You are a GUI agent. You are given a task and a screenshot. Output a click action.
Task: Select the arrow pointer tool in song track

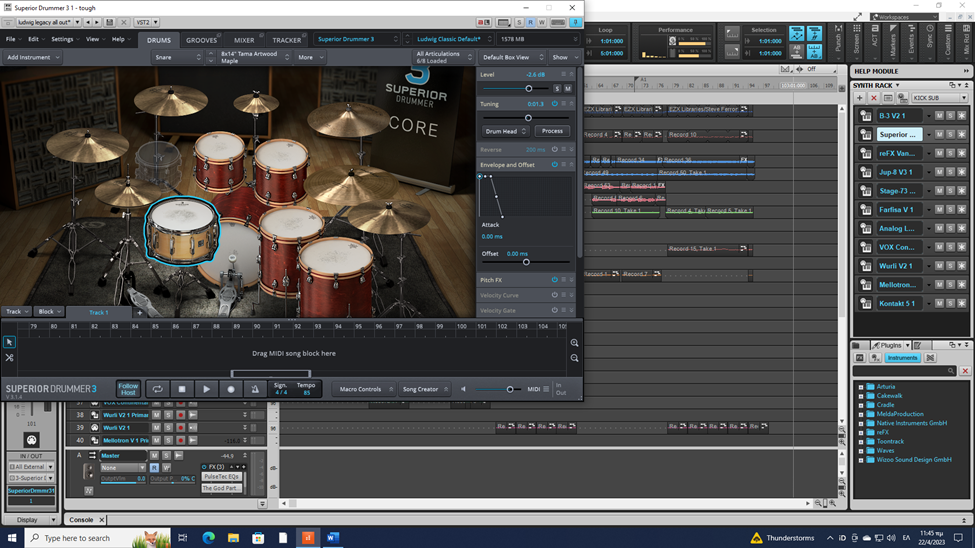tap(9, 342)
